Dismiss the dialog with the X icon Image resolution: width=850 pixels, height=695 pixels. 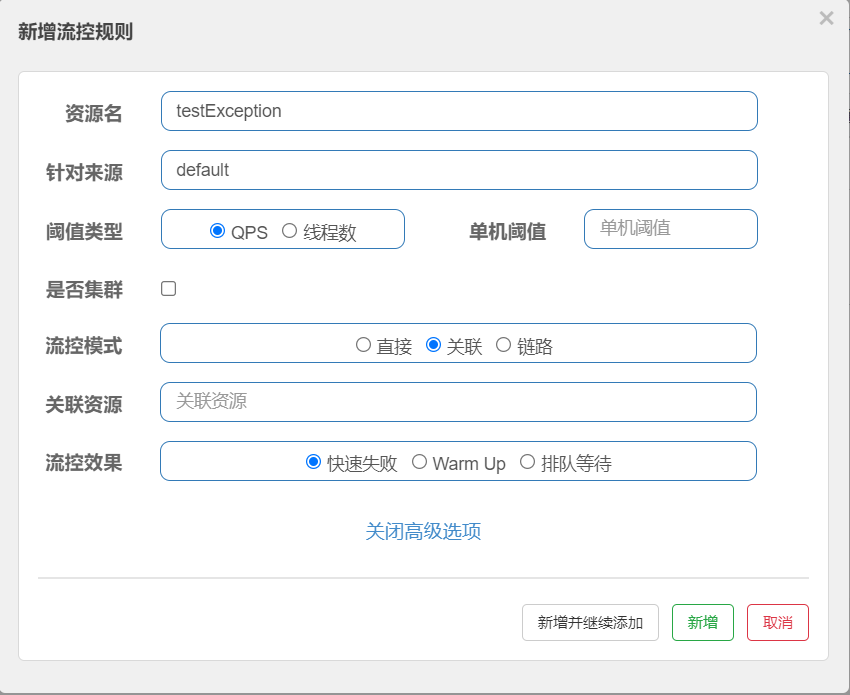click(x=824, y=18)
